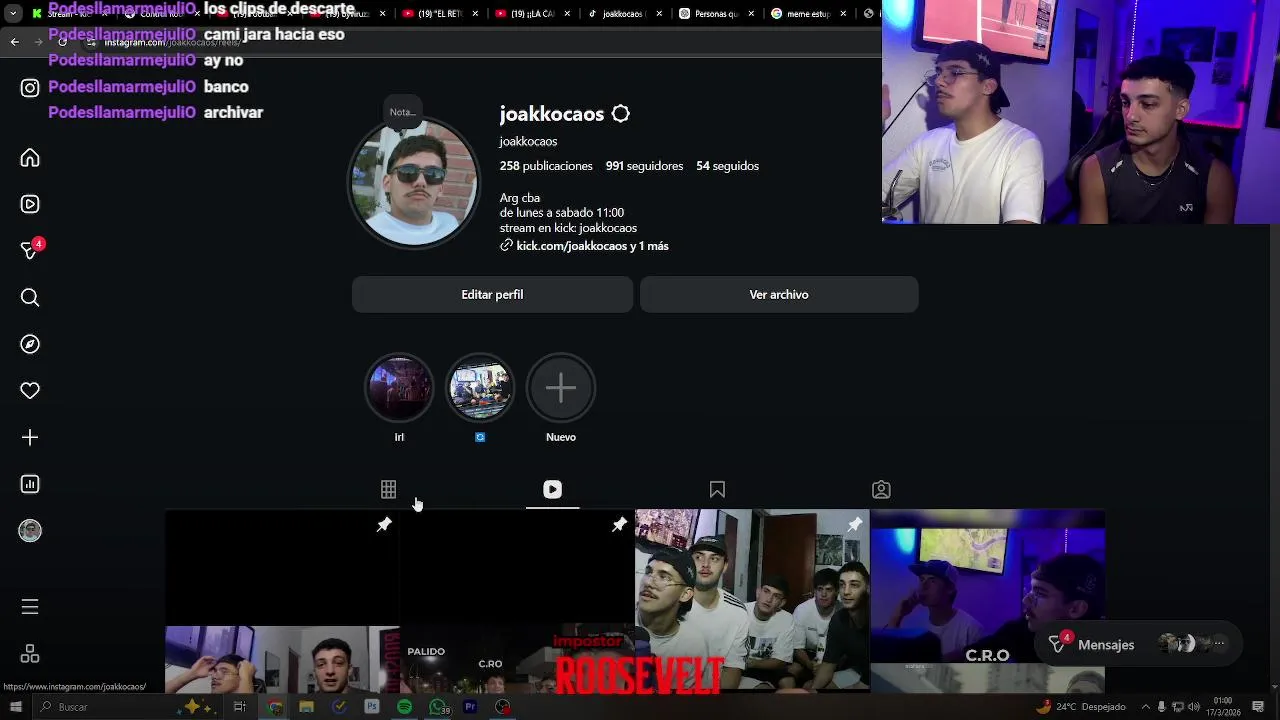
Task: Close the joakkocaos TikTok tab
Action: (x=659, y=14)
